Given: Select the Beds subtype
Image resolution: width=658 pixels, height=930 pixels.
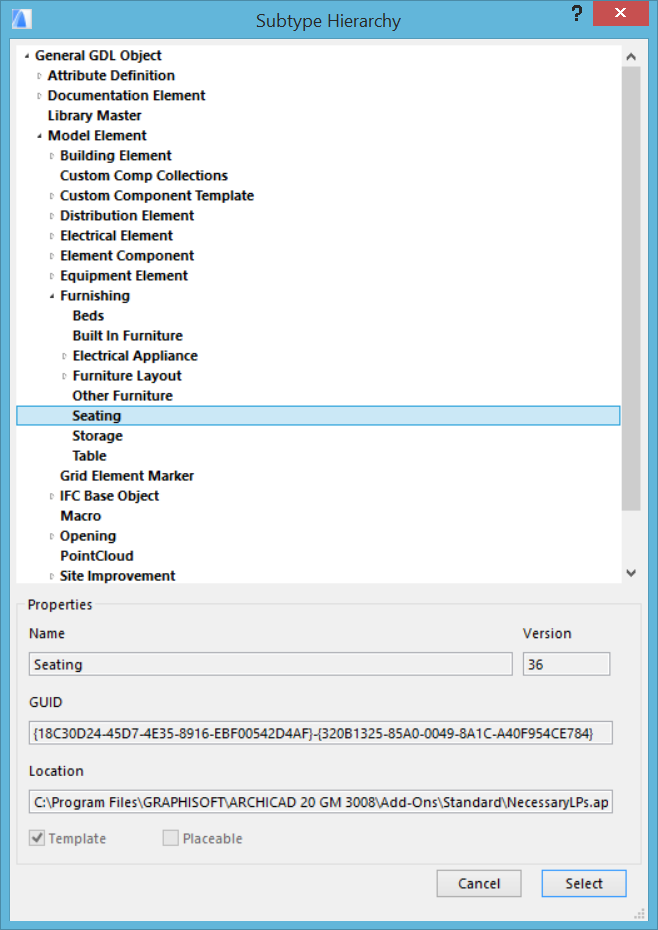Looking at the screenshot, I should pyautogui.click(x=88, y=316).
